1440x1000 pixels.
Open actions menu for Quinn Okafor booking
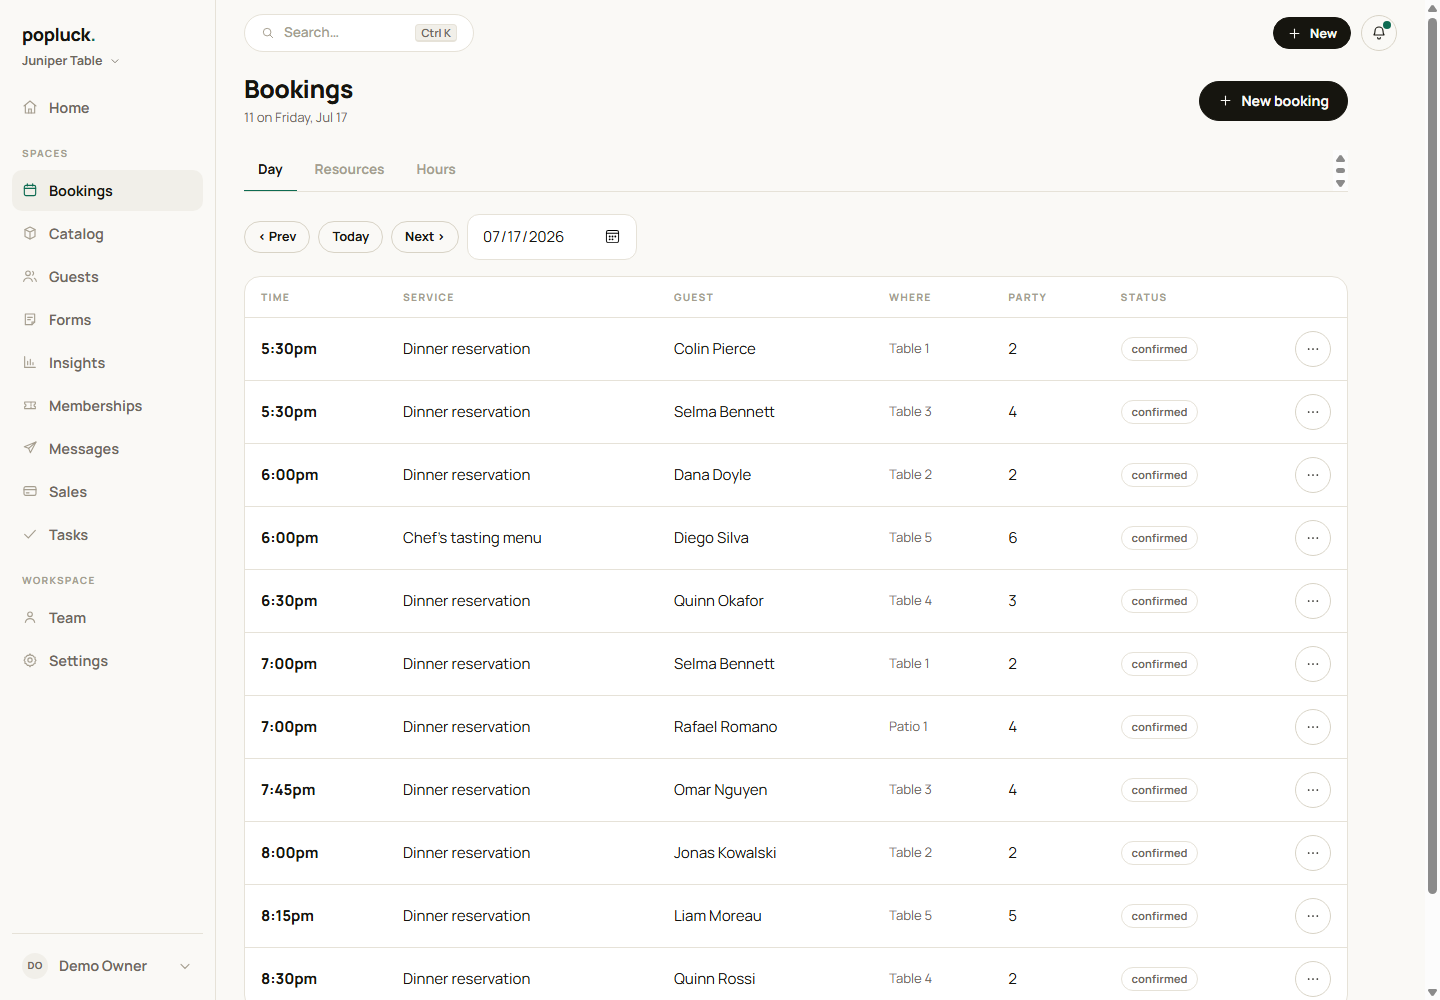(x=1313, y=601)
